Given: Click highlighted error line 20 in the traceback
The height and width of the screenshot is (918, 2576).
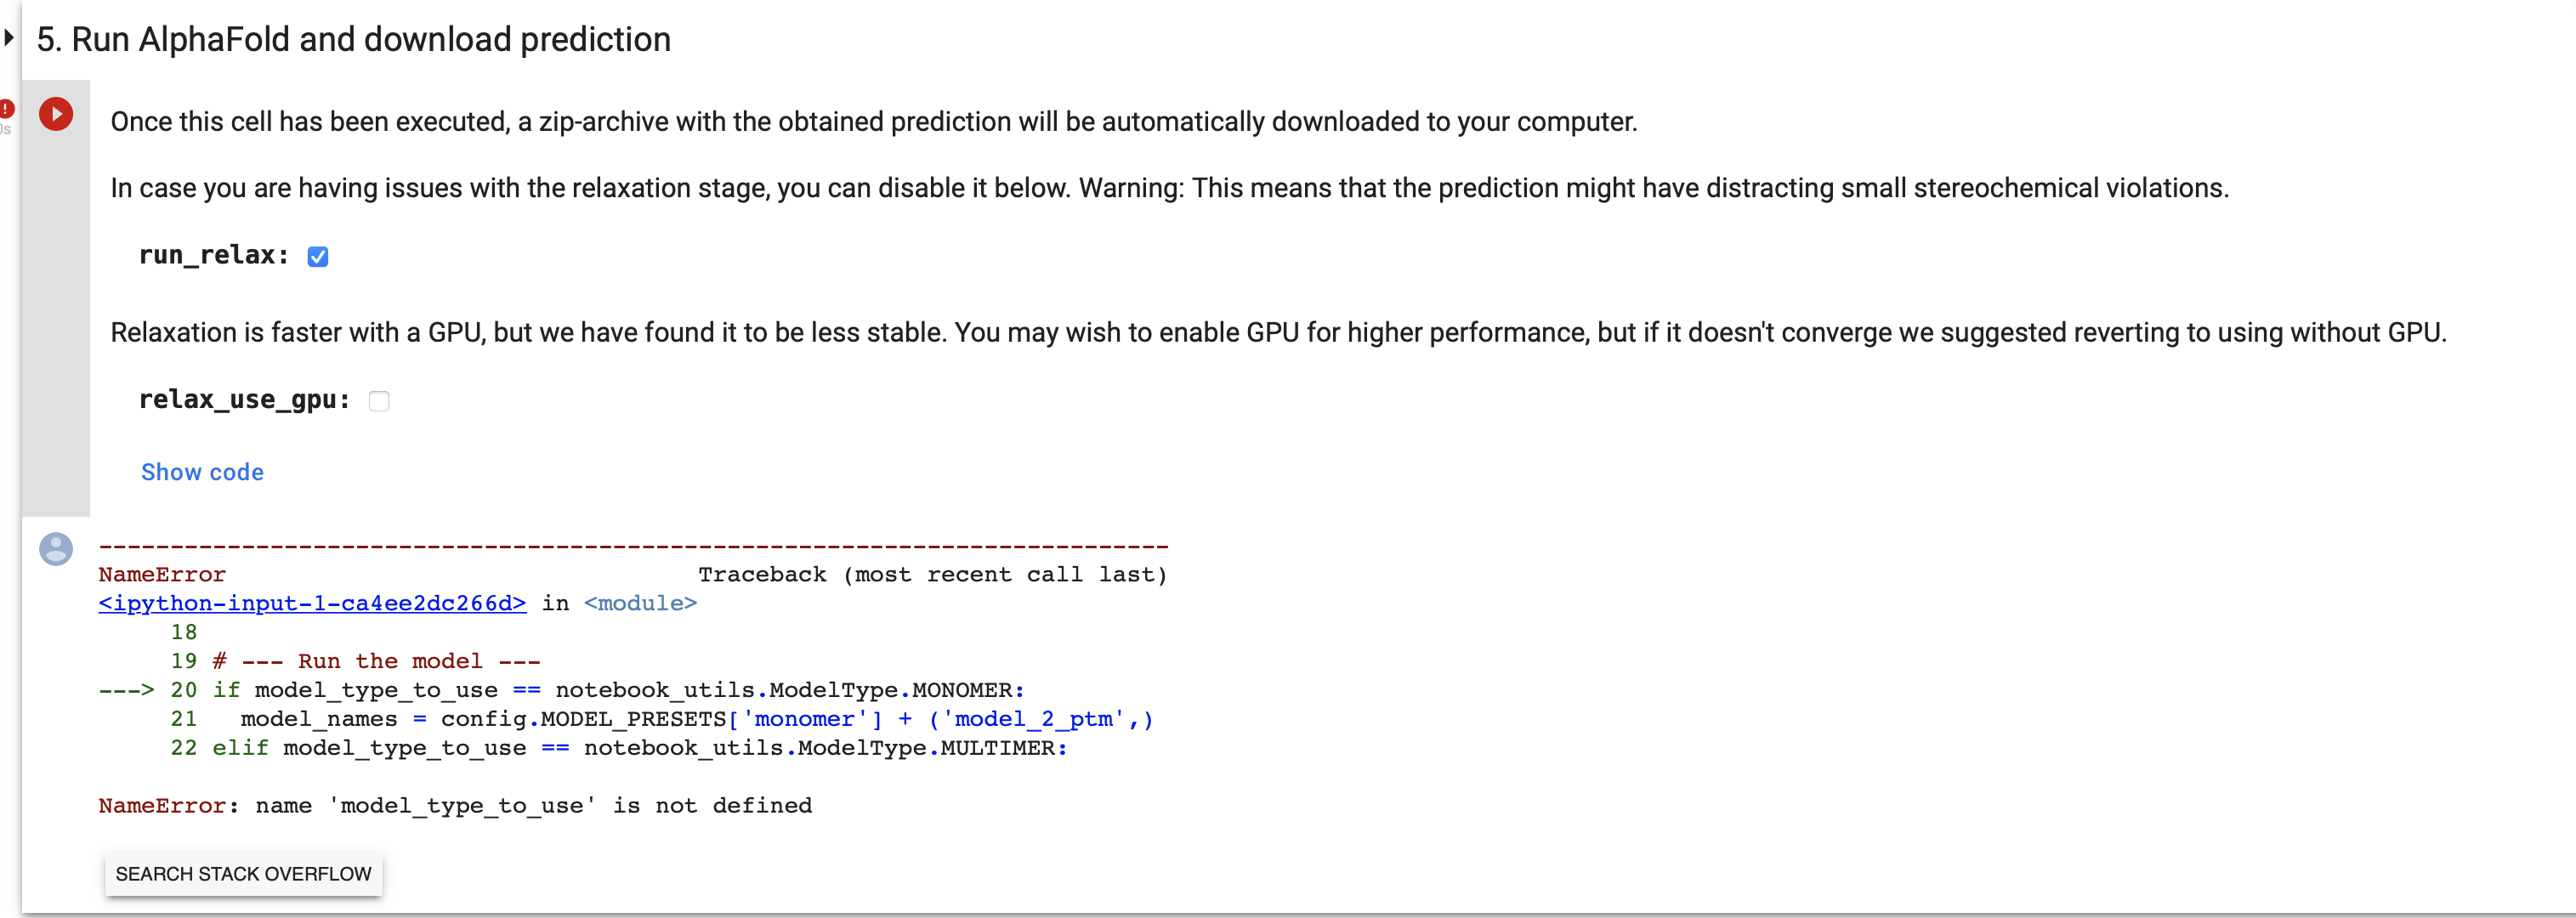Looking at the screenshot, I should click(560, 690).
